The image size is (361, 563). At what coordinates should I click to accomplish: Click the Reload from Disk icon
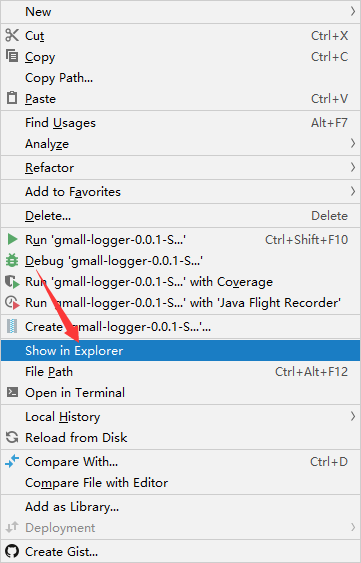coord(12,437)
